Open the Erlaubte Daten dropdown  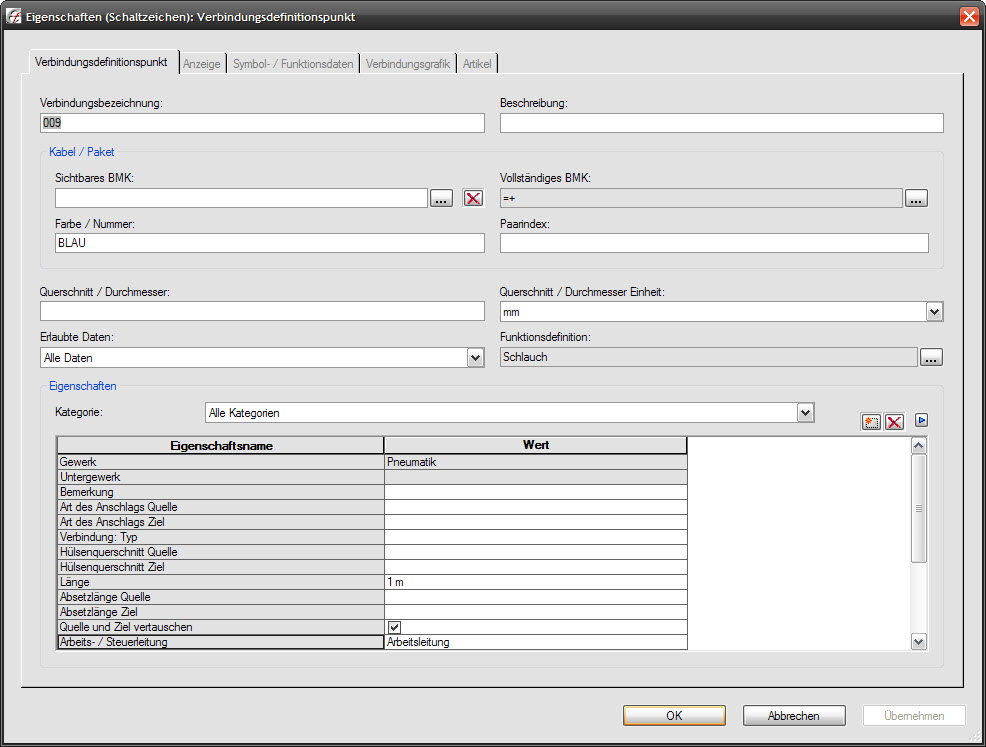pos(475,358)
